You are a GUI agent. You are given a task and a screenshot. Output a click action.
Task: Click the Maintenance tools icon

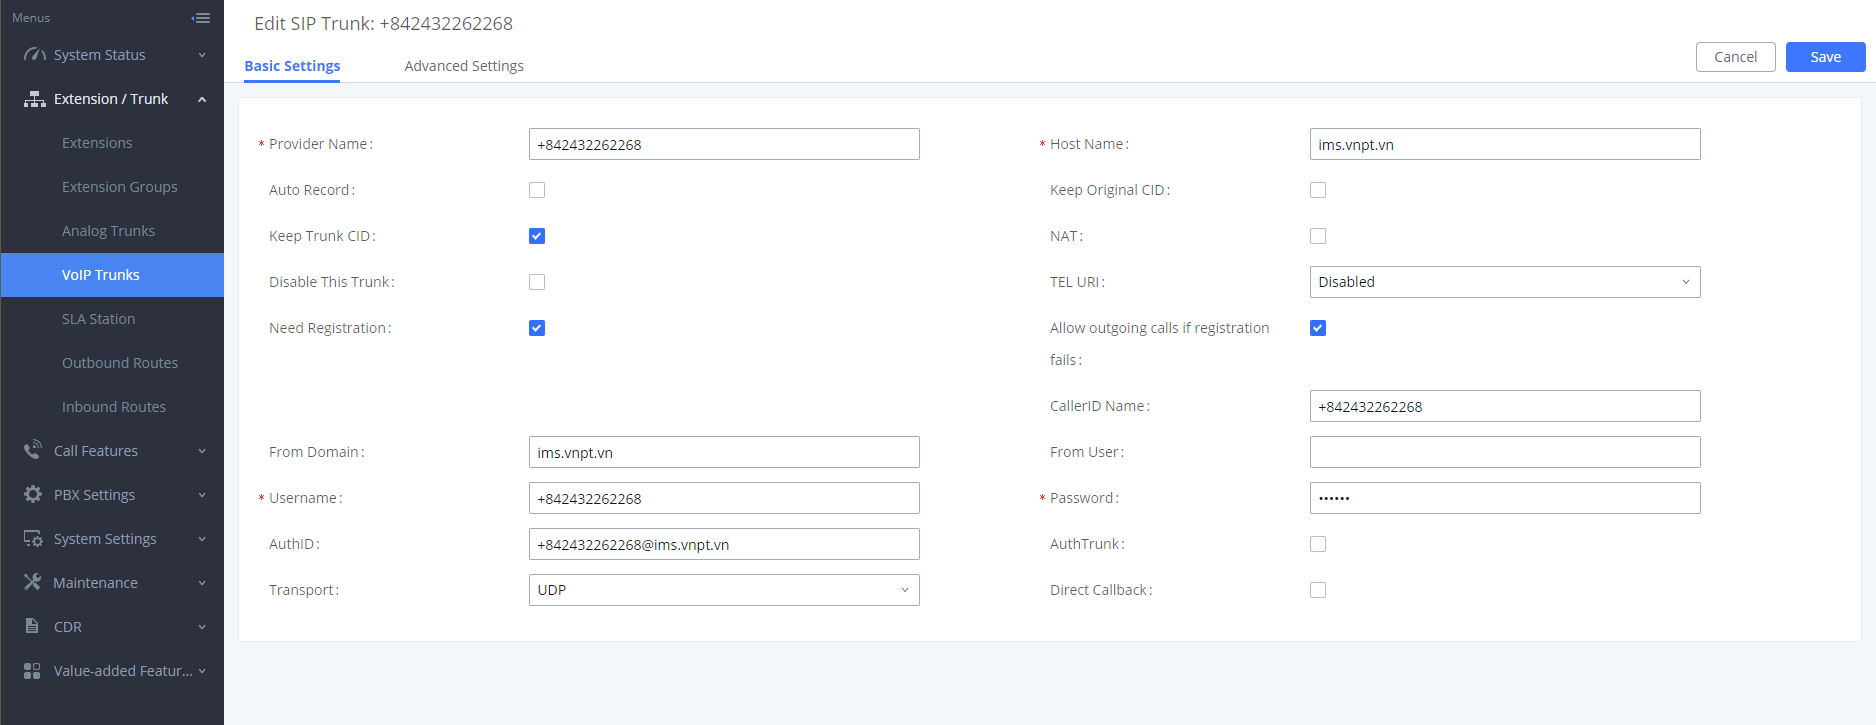point(33,582)
